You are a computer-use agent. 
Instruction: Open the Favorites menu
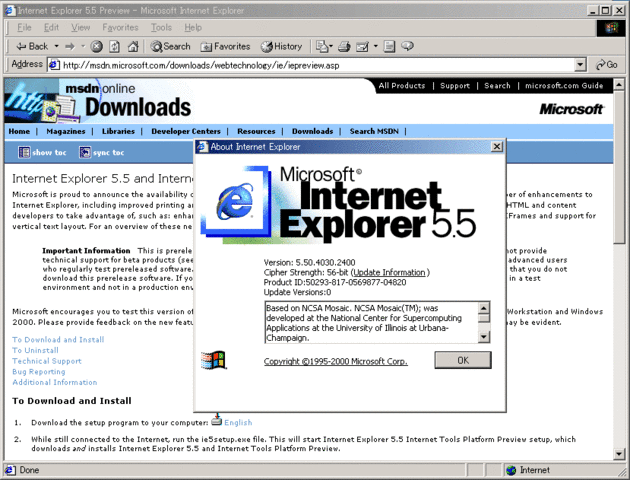pyautogui.click(x=120, y=27)
